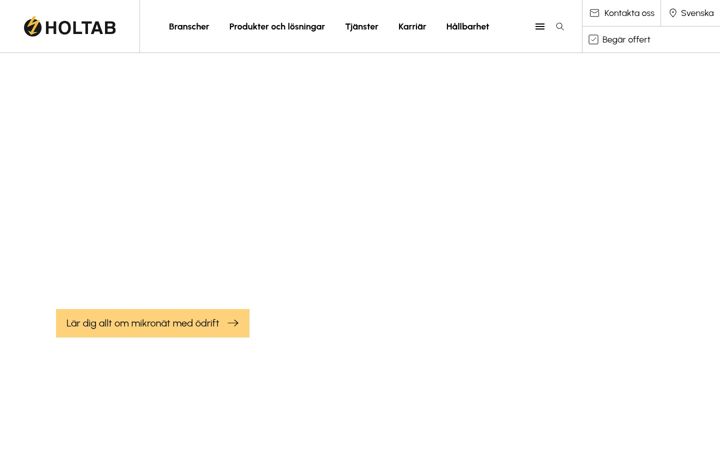The height and width of the screenshot is (450, 720).
Task: Go to the Karriär section
Action: coord(412,27)
